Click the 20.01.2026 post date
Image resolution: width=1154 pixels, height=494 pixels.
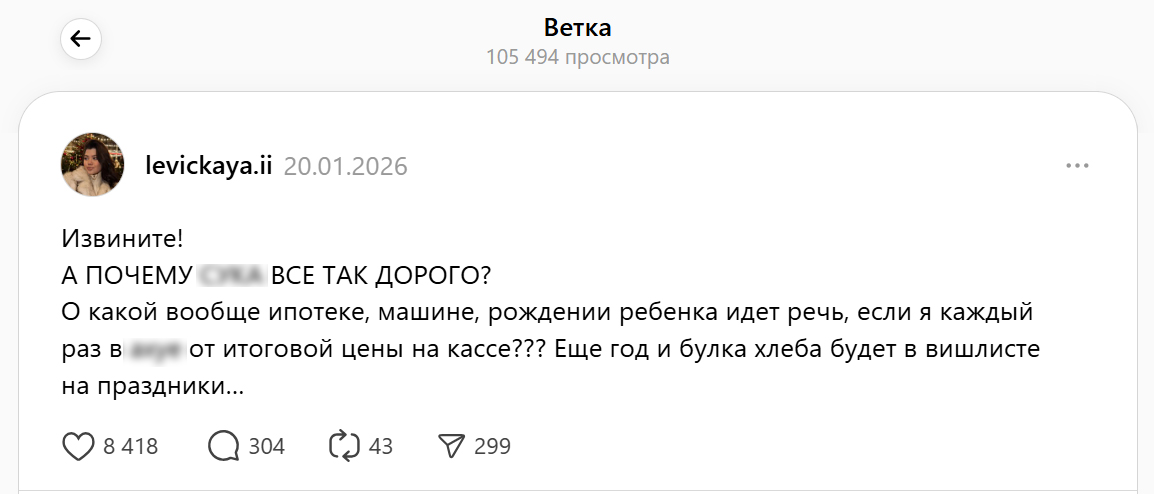(346, 166)
